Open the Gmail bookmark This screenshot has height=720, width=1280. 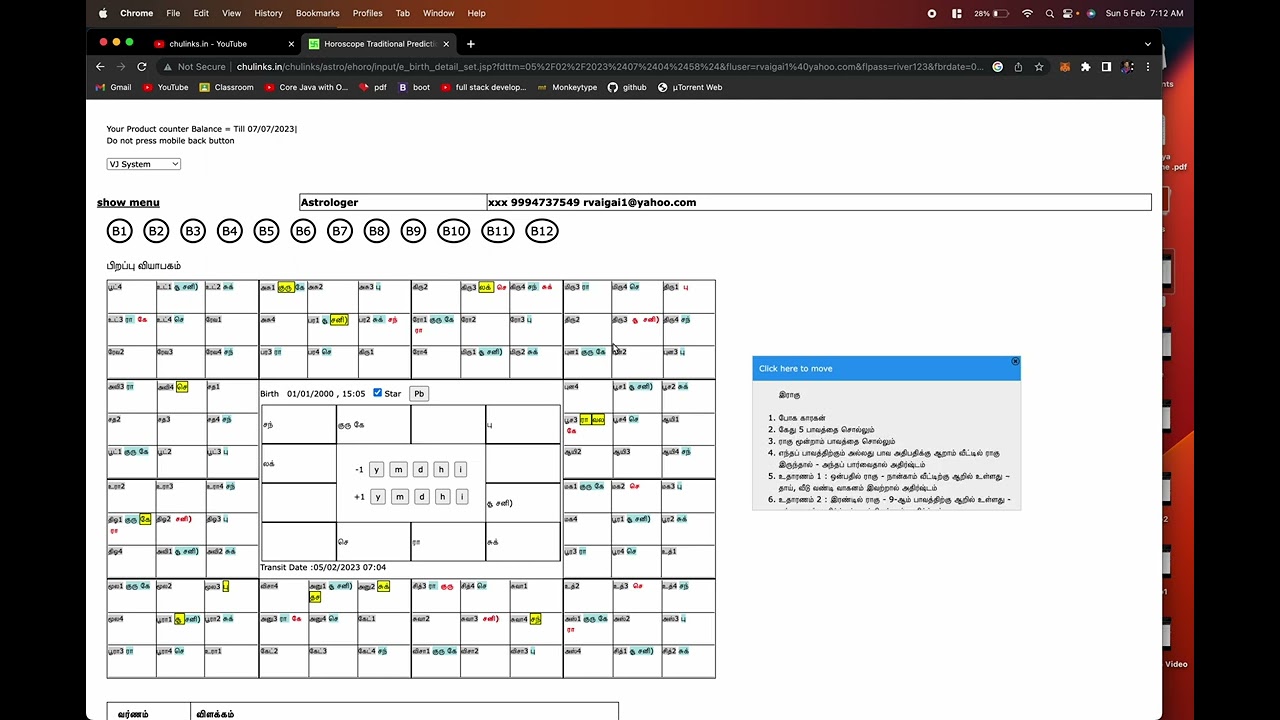click(112, 87)
